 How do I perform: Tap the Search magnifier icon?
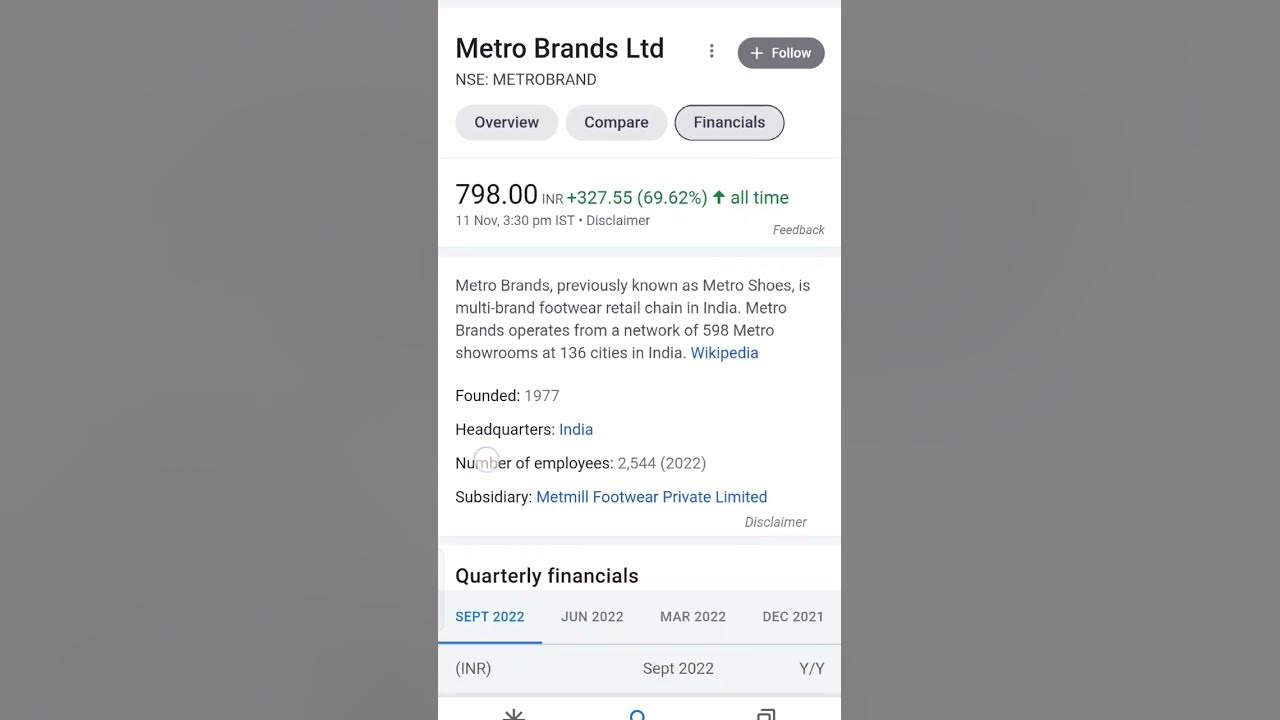638,714
